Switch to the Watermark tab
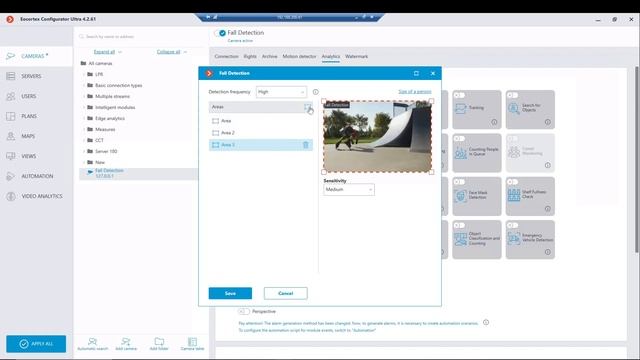The width and height of the screenshot is (640, 360). pos(356,56)
